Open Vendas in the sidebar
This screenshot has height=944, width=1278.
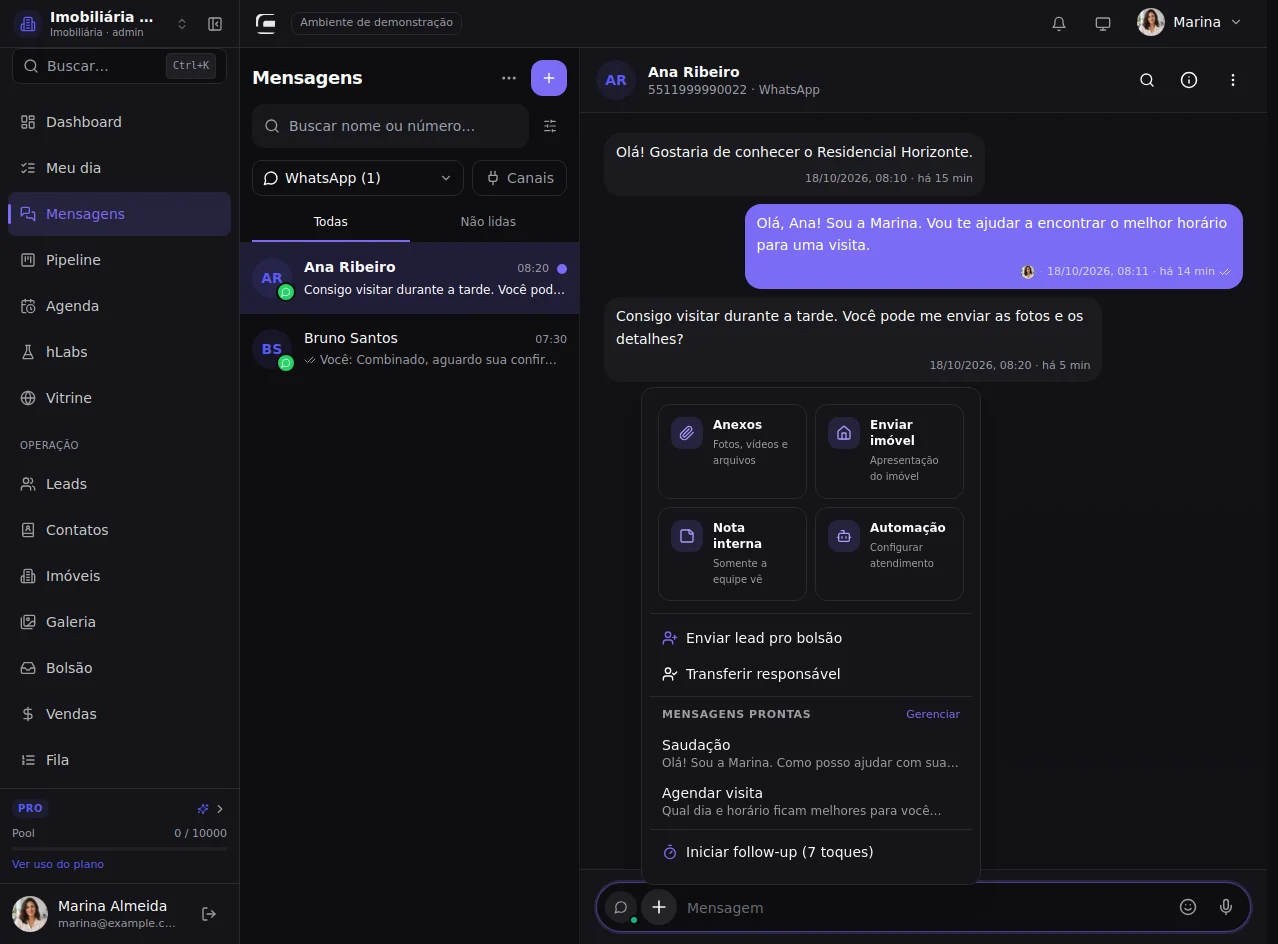(x=119, y=714)
